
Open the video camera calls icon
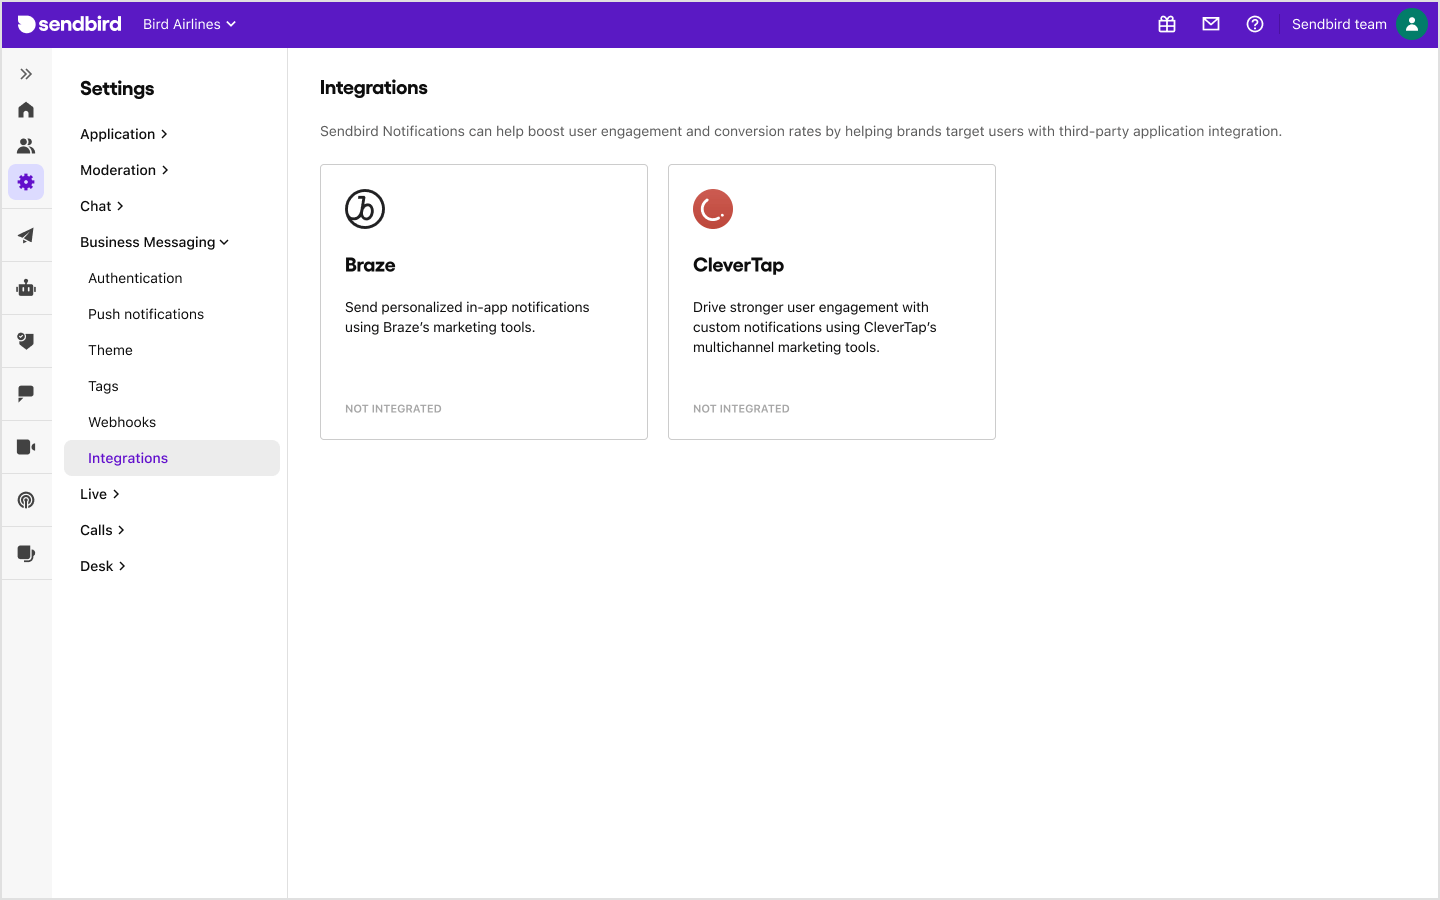click(26, 447)
